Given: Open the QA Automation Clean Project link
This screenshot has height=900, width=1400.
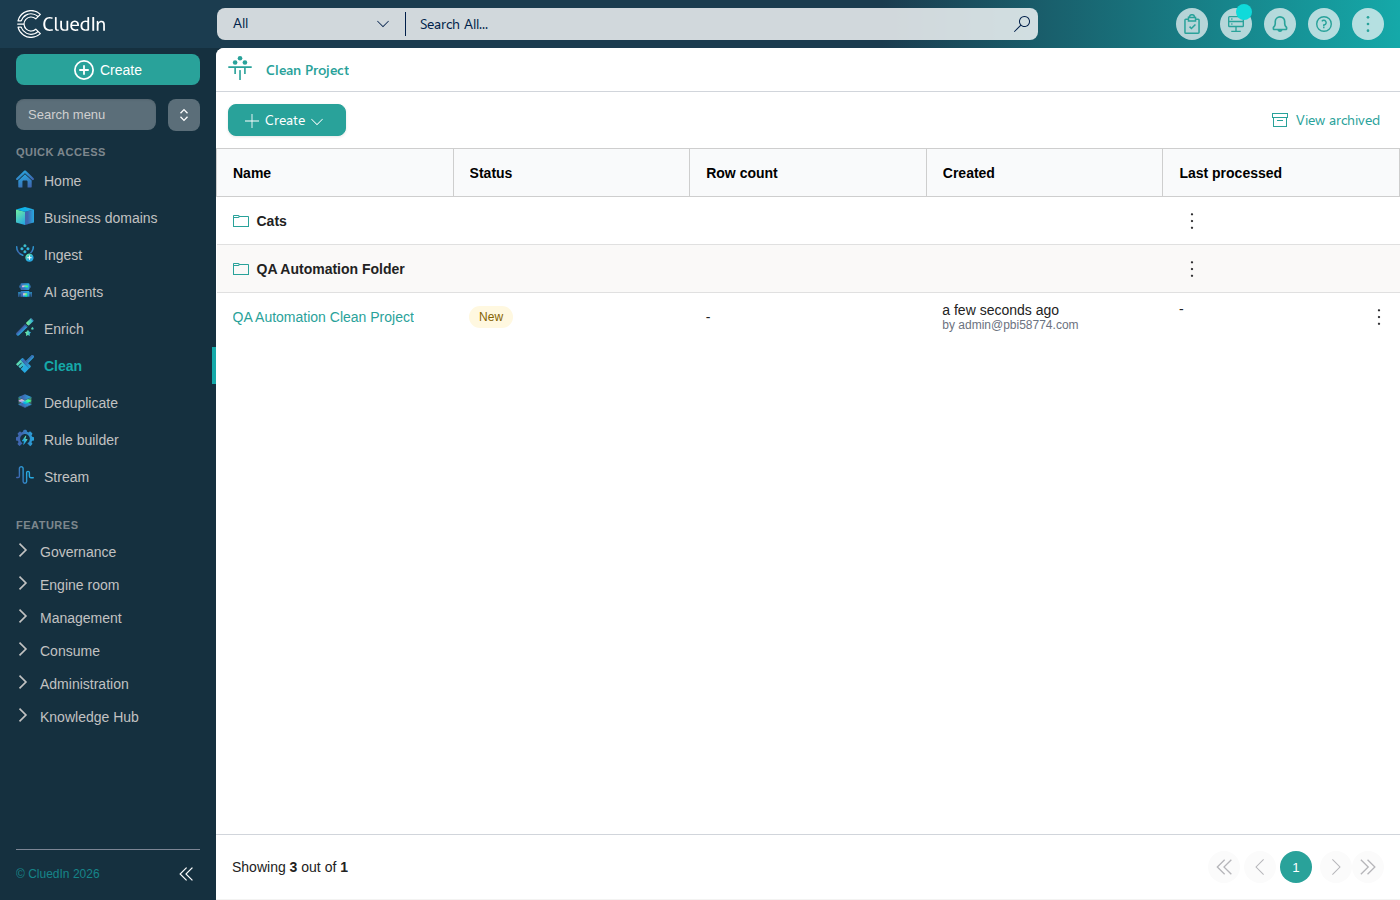Looking at the screenshot, I should pyautogui.click(x=323, y=317).
